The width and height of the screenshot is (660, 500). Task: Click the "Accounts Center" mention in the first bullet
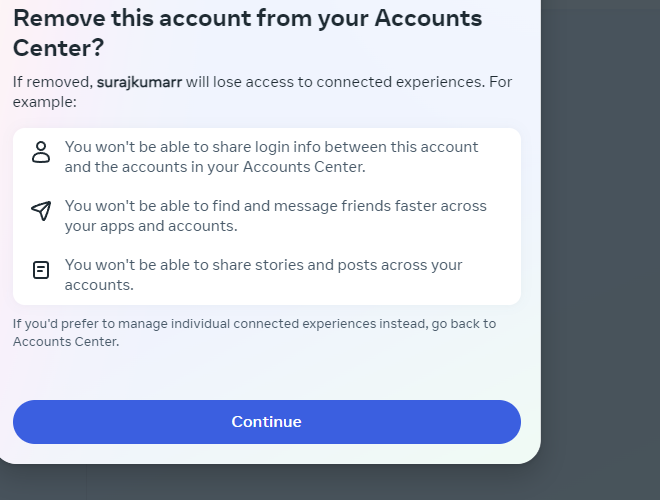pyautogui.click(x=303, y=167)
